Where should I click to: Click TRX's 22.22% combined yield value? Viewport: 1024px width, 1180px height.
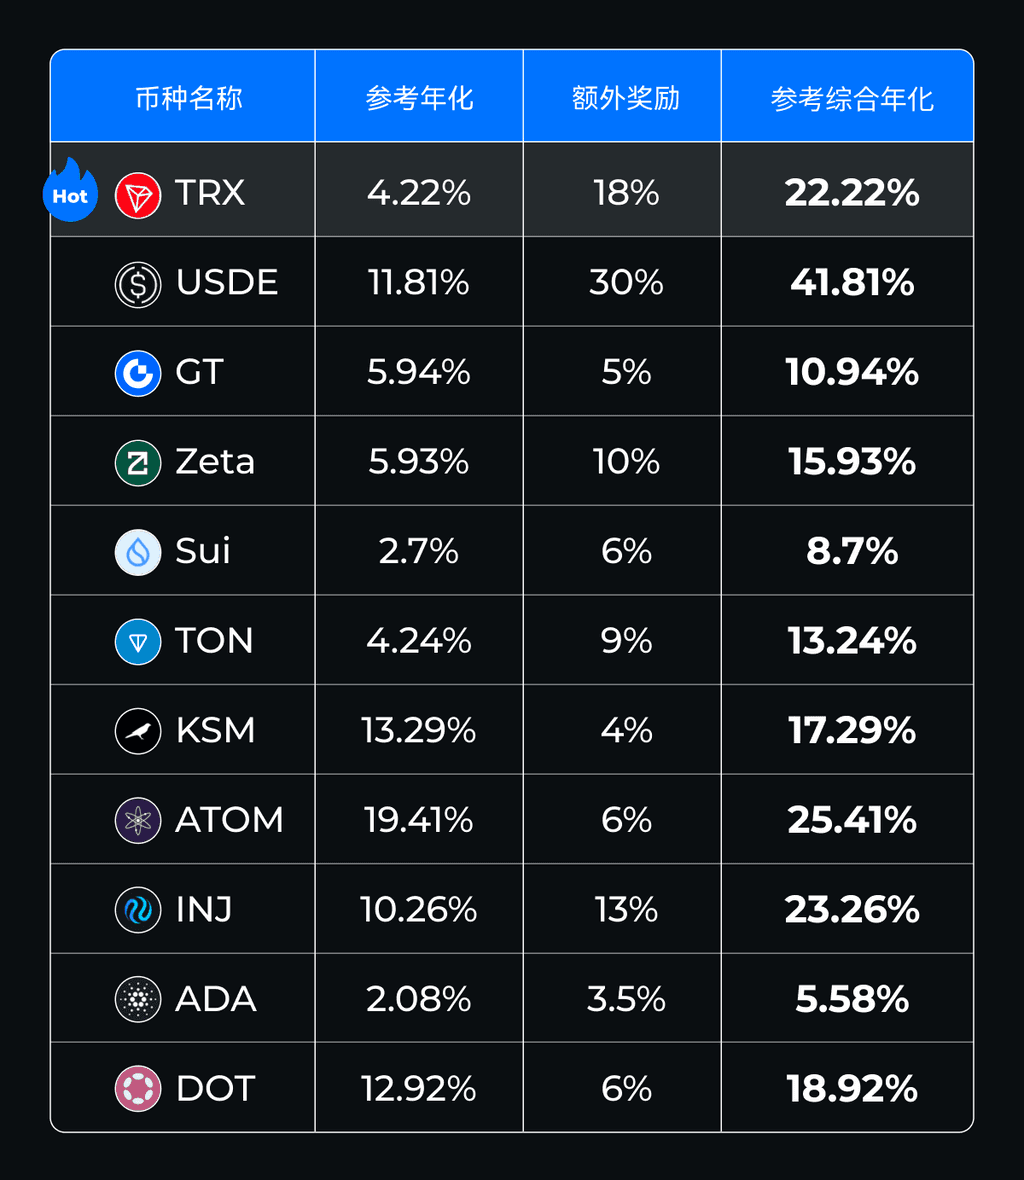(x=852, y=193)
